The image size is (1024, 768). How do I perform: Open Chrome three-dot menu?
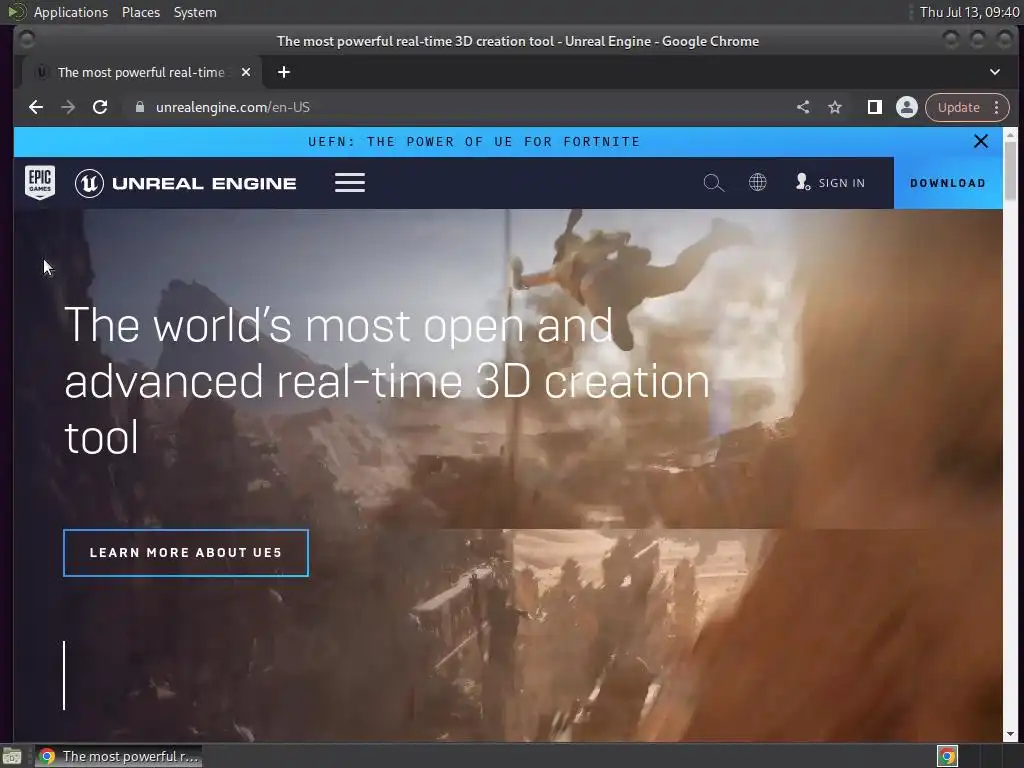(x=997, y=107)
